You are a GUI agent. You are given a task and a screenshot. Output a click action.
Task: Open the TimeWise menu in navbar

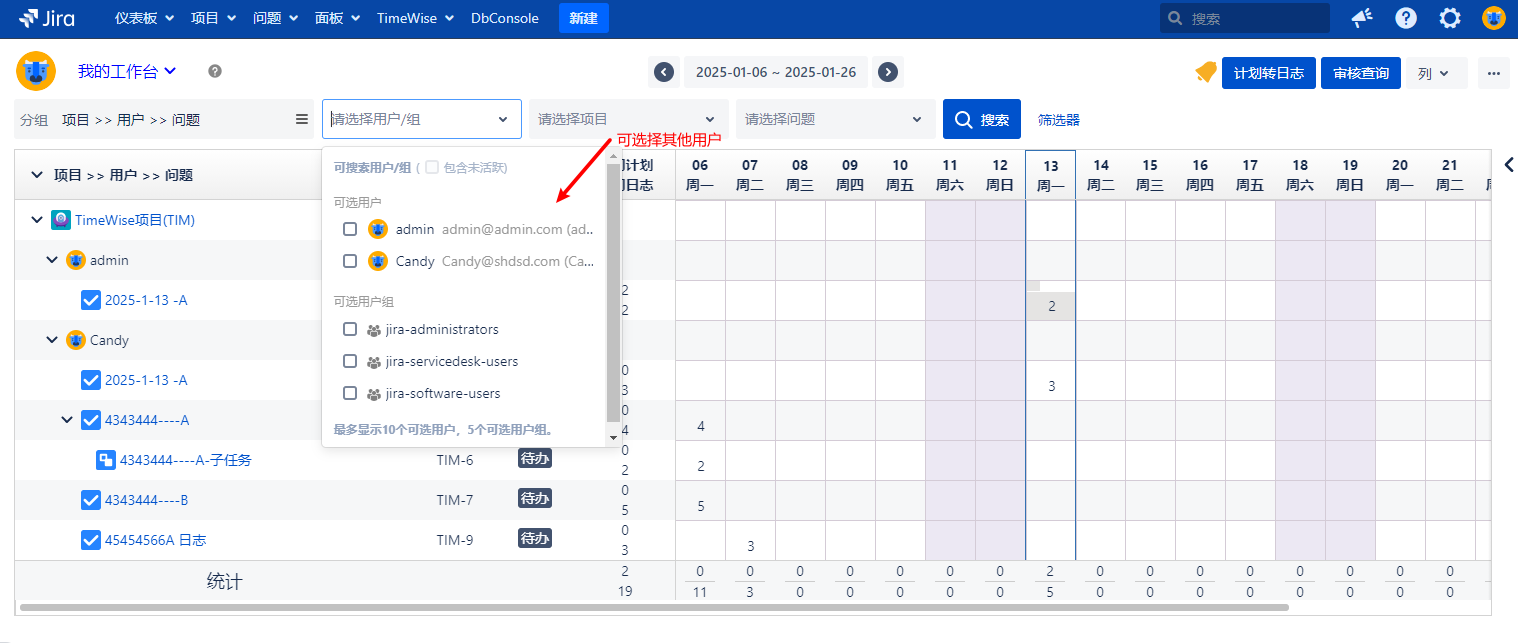(x=414, y=18)
